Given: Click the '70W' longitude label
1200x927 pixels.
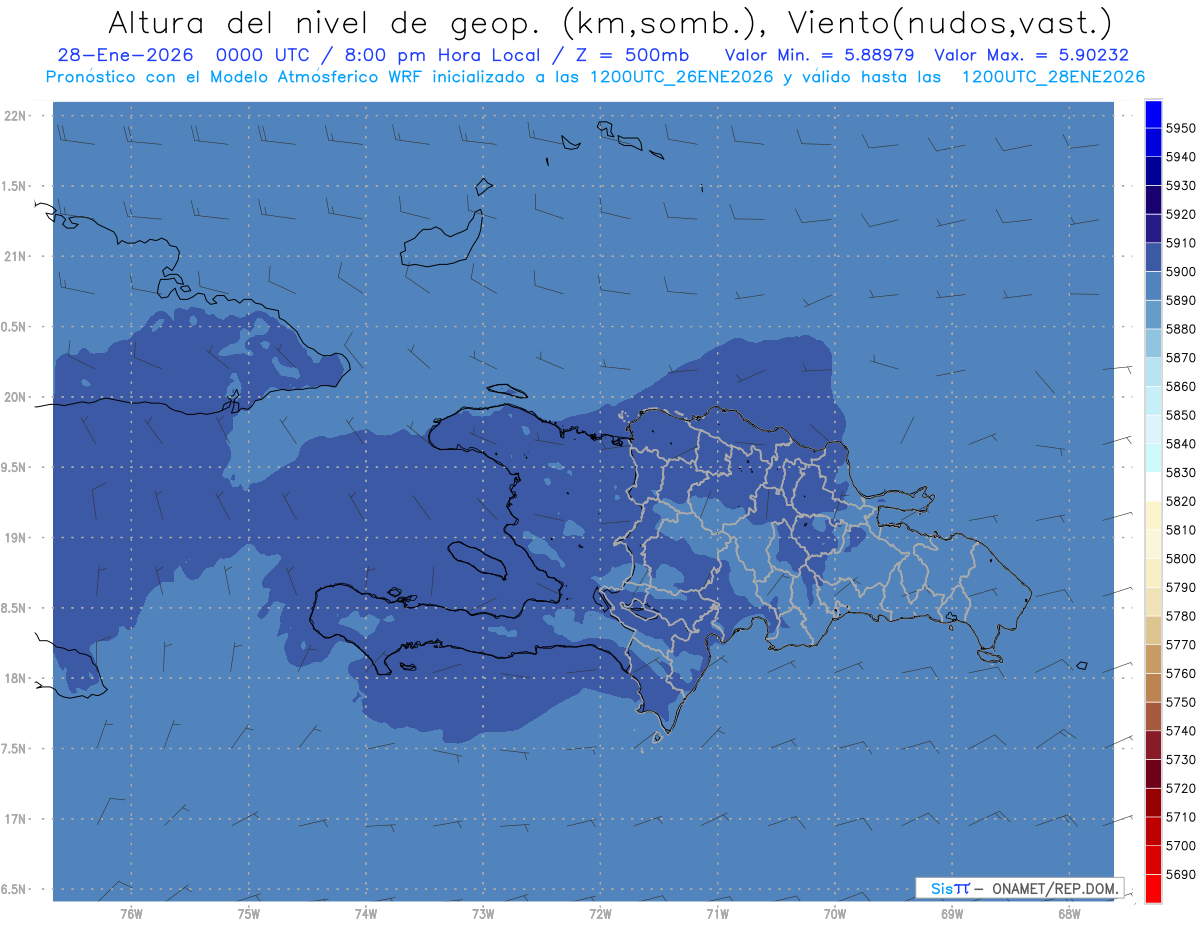Looking at the screenshot, I should 835,914.
